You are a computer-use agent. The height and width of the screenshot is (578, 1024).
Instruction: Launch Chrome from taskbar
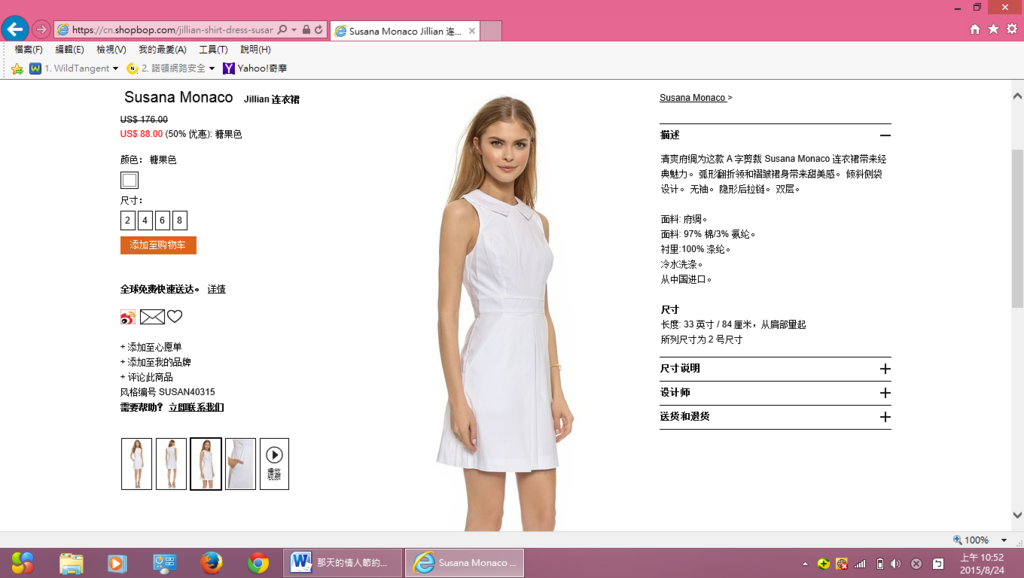point(258,562)
